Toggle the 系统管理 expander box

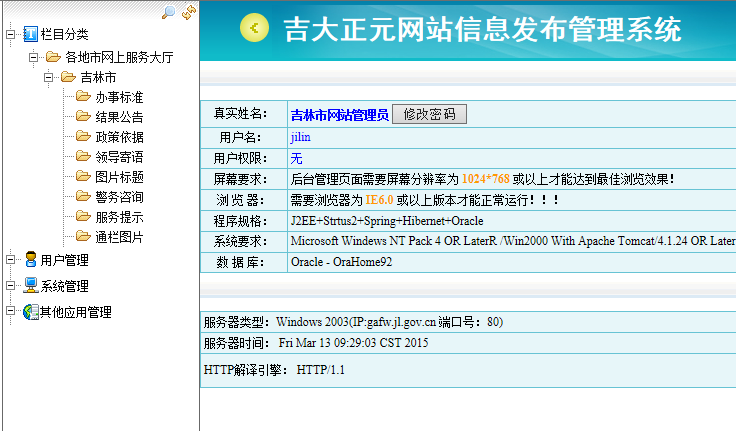coord(10,285)
